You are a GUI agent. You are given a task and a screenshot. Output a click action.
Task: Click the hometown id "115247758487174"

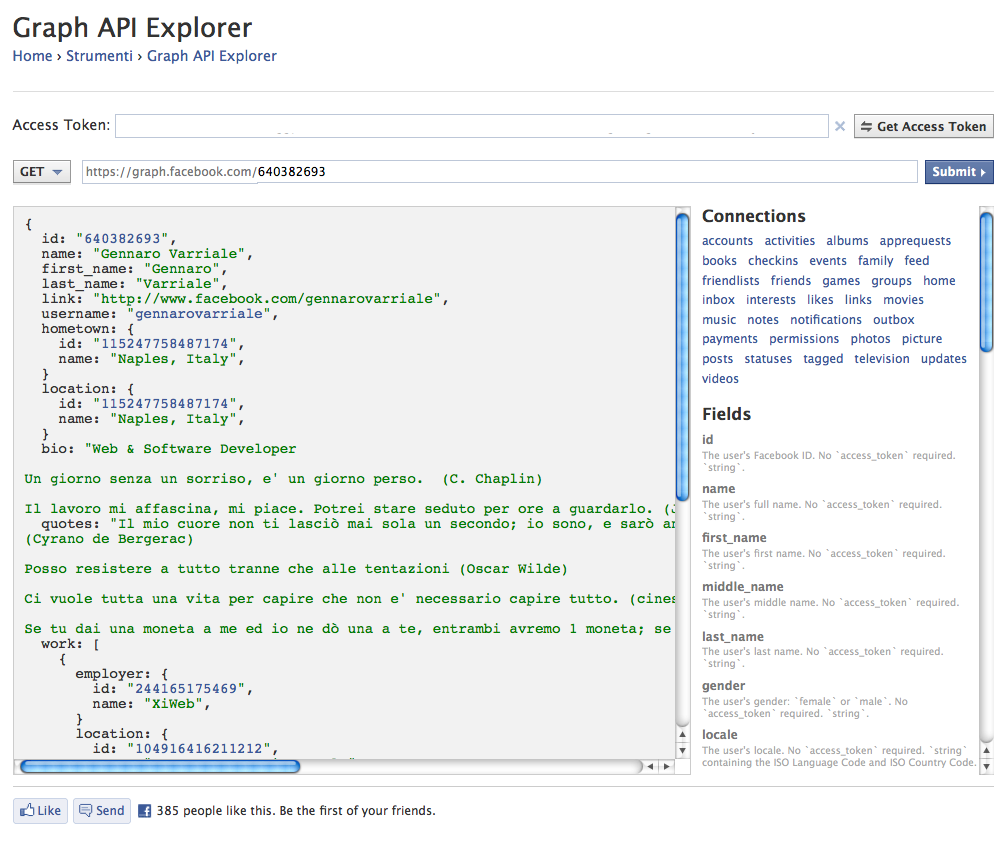[165, 344]
